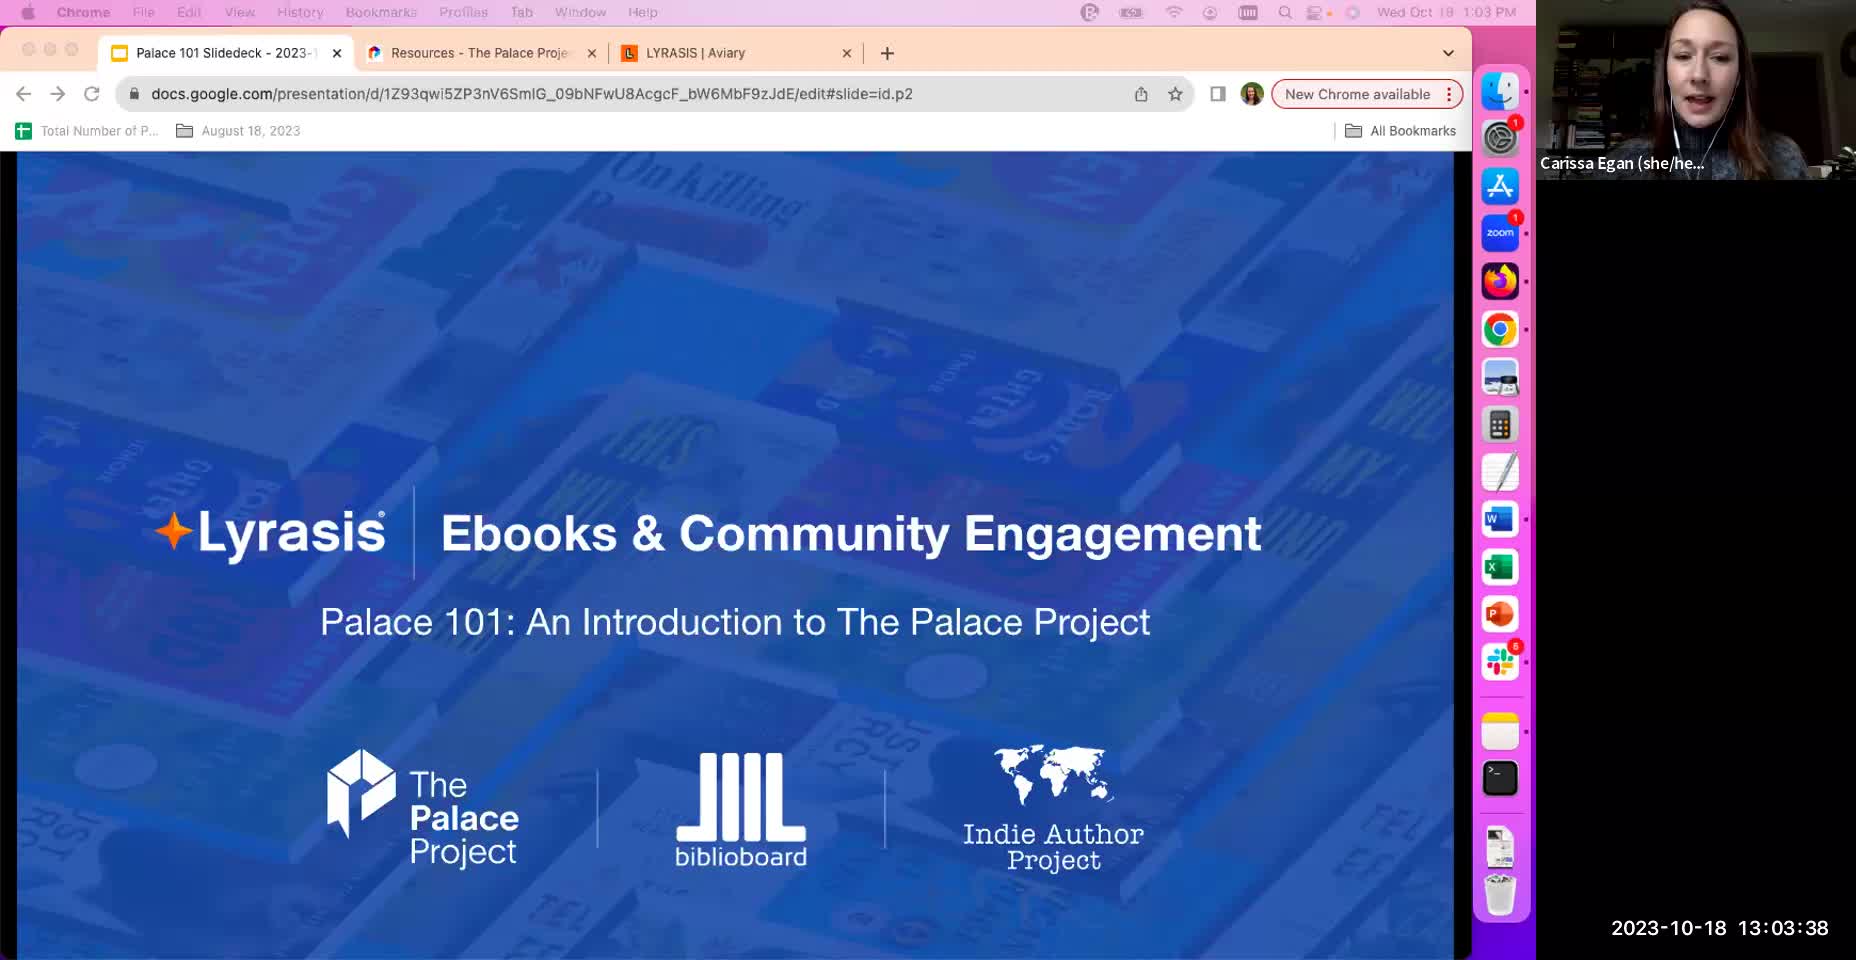Open the August 18, 2023 bookmark folder
Image resolution: width=1856 pixels, height=960 pixels.
238,131
